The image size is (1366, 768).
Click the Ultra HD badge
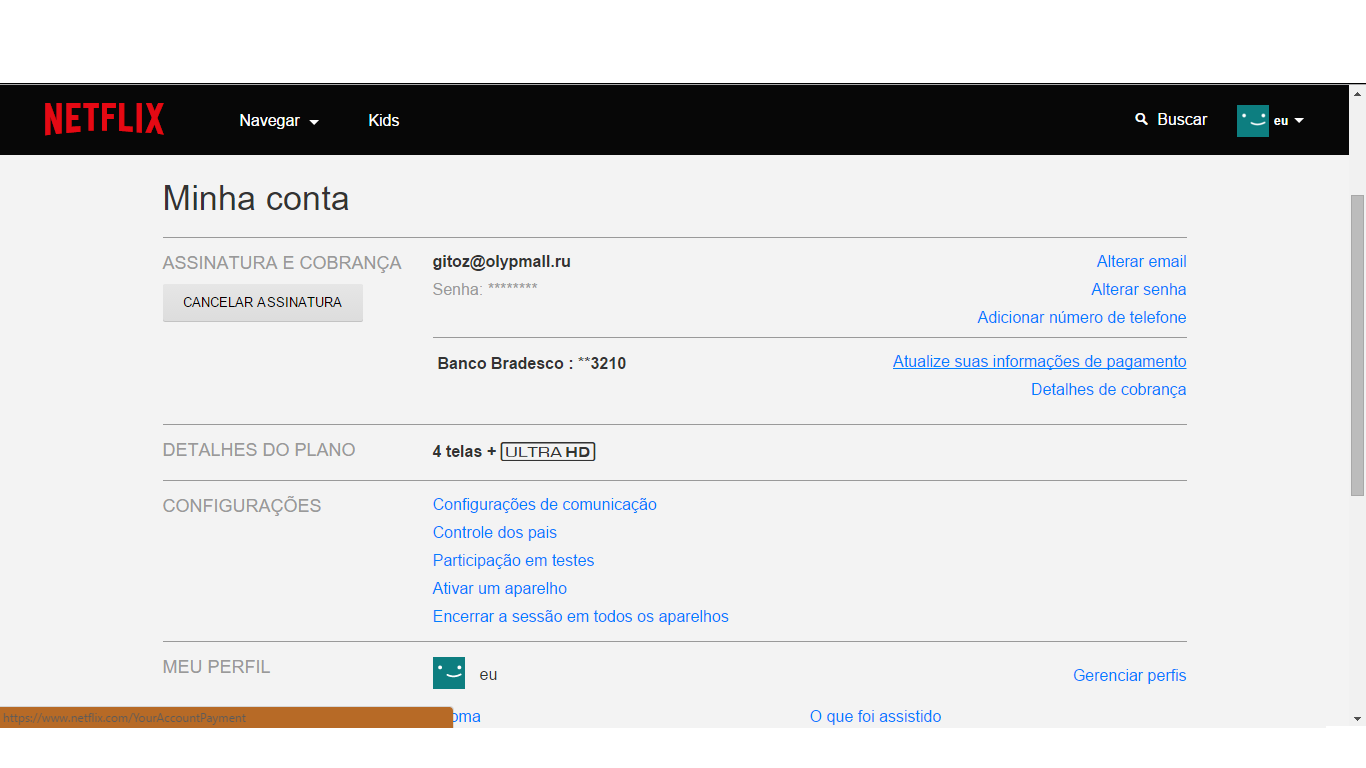pos(548,452)
